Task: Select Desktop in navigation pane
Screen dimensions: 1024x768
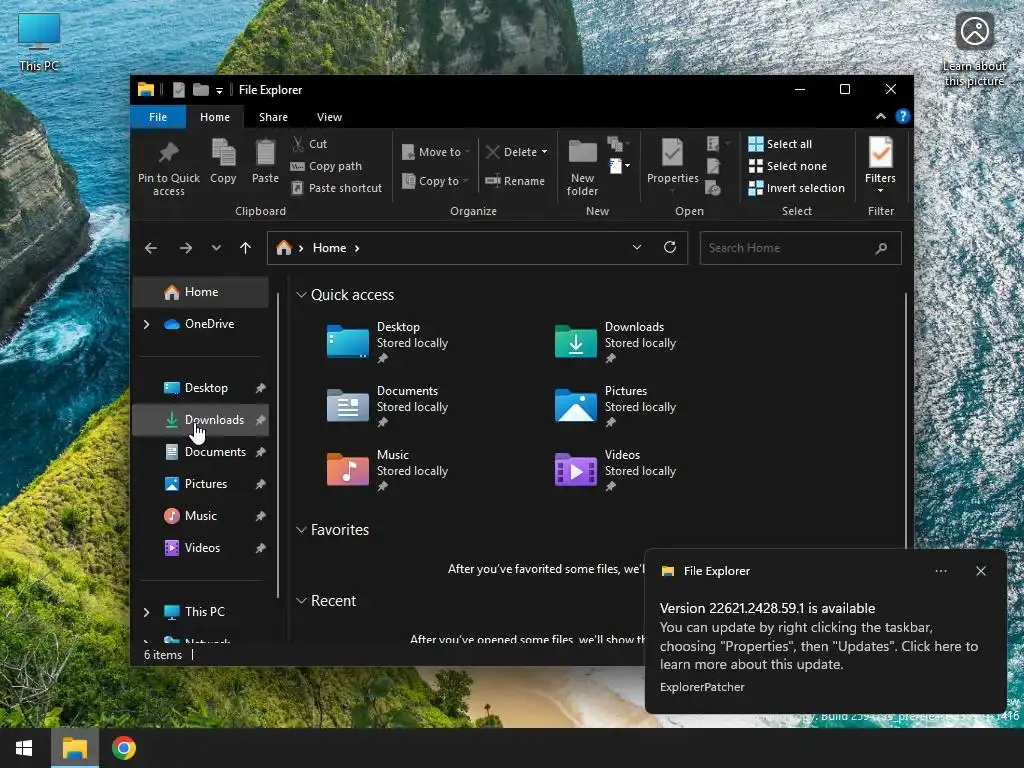Action: (x=200, y=388)
